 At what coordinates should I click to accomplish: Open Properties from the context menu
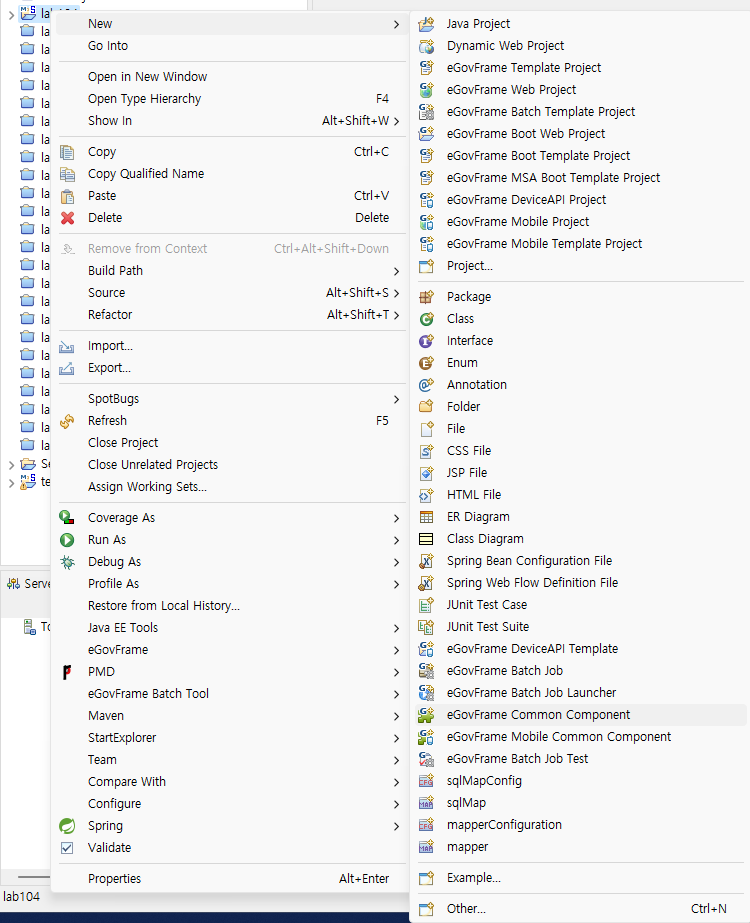(x=233, y=879)
